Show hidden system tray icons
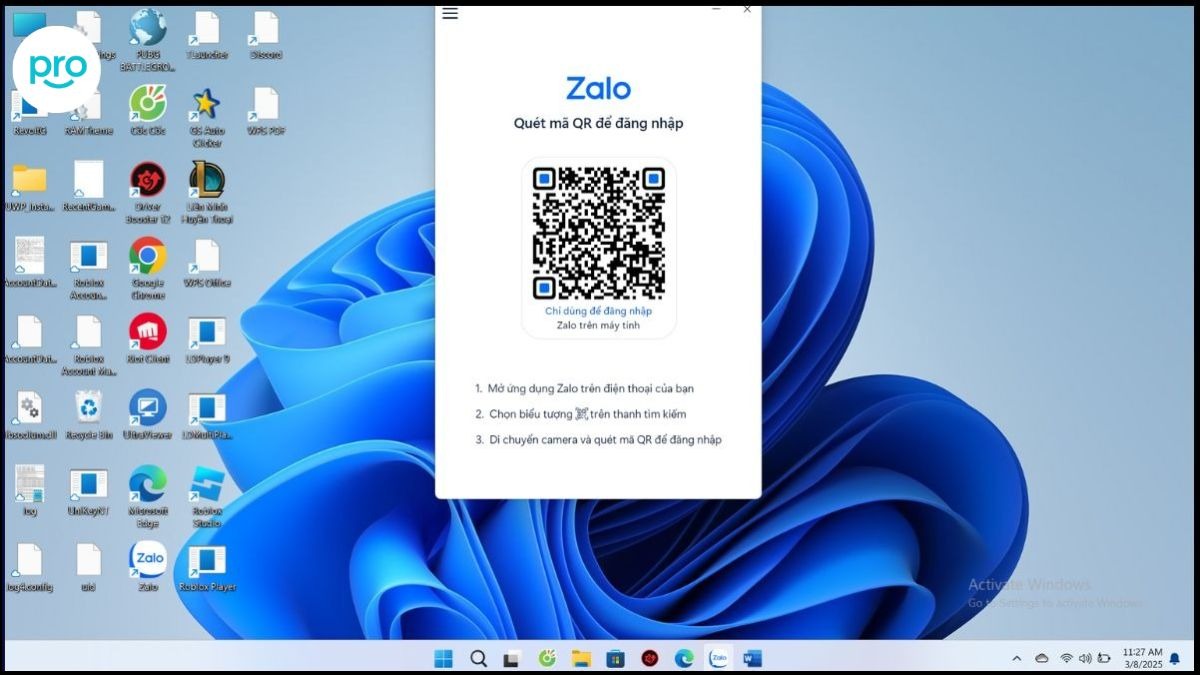The image size is (1200, 675). pos(1017,659)
